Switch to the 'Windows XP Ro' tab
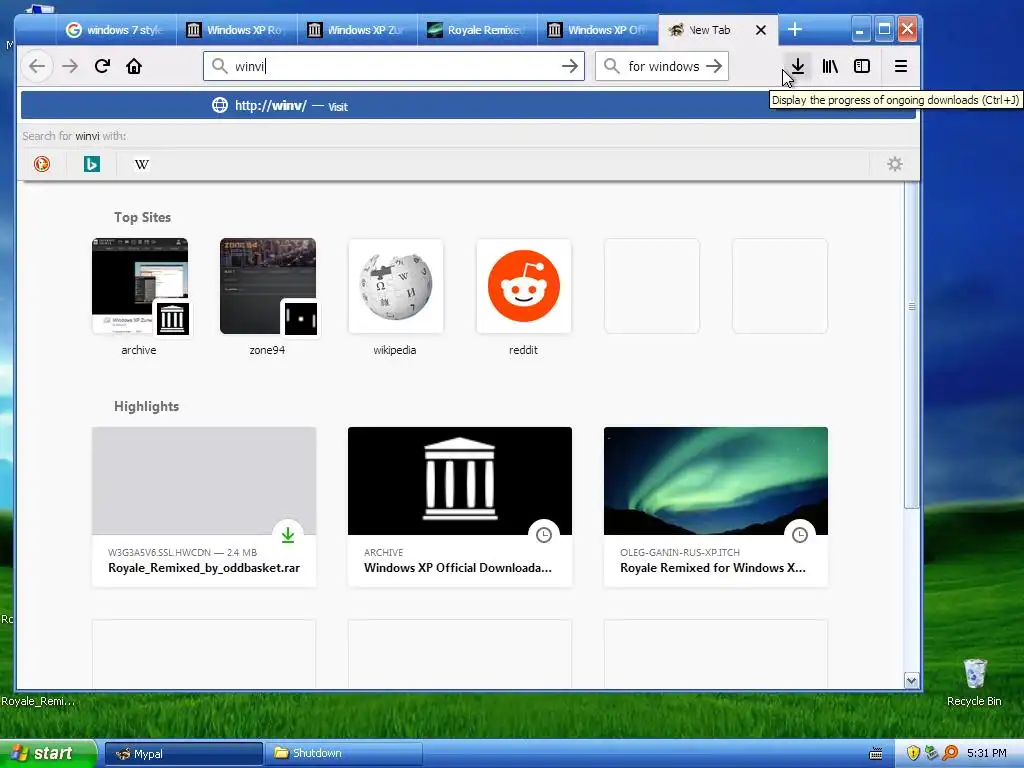Viewport: 1024px width, 768px height. pyautogui.click(x=236, y=30)
